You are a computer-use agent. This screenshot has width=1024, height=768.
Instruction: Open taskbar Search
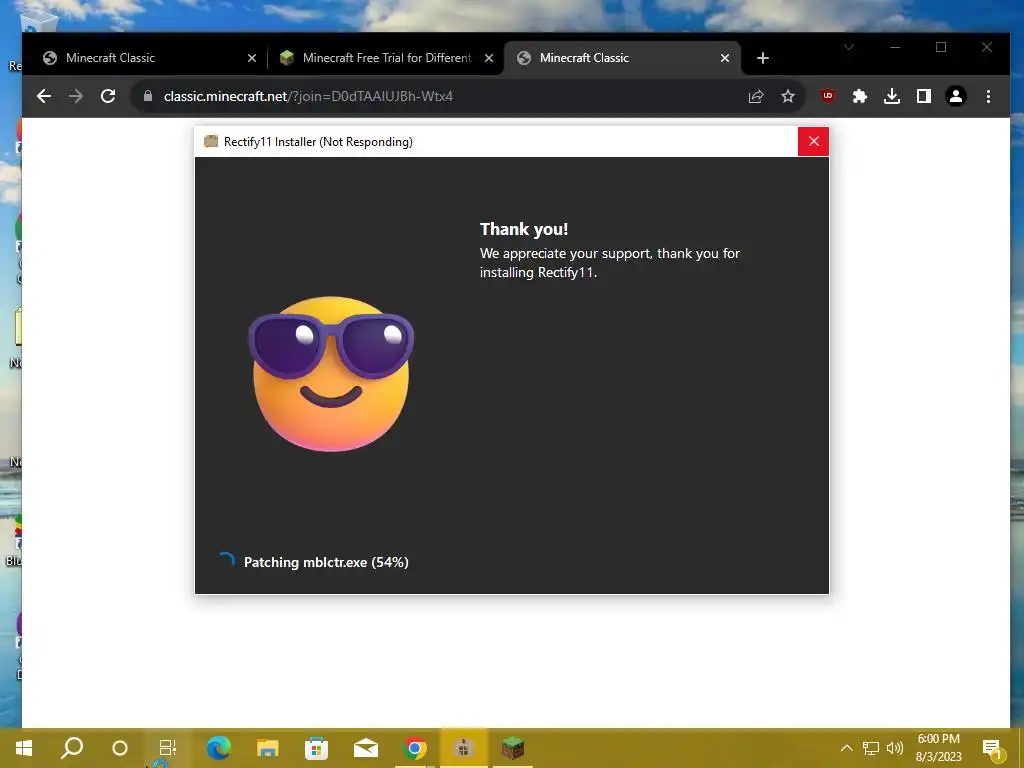click(71, 748)
